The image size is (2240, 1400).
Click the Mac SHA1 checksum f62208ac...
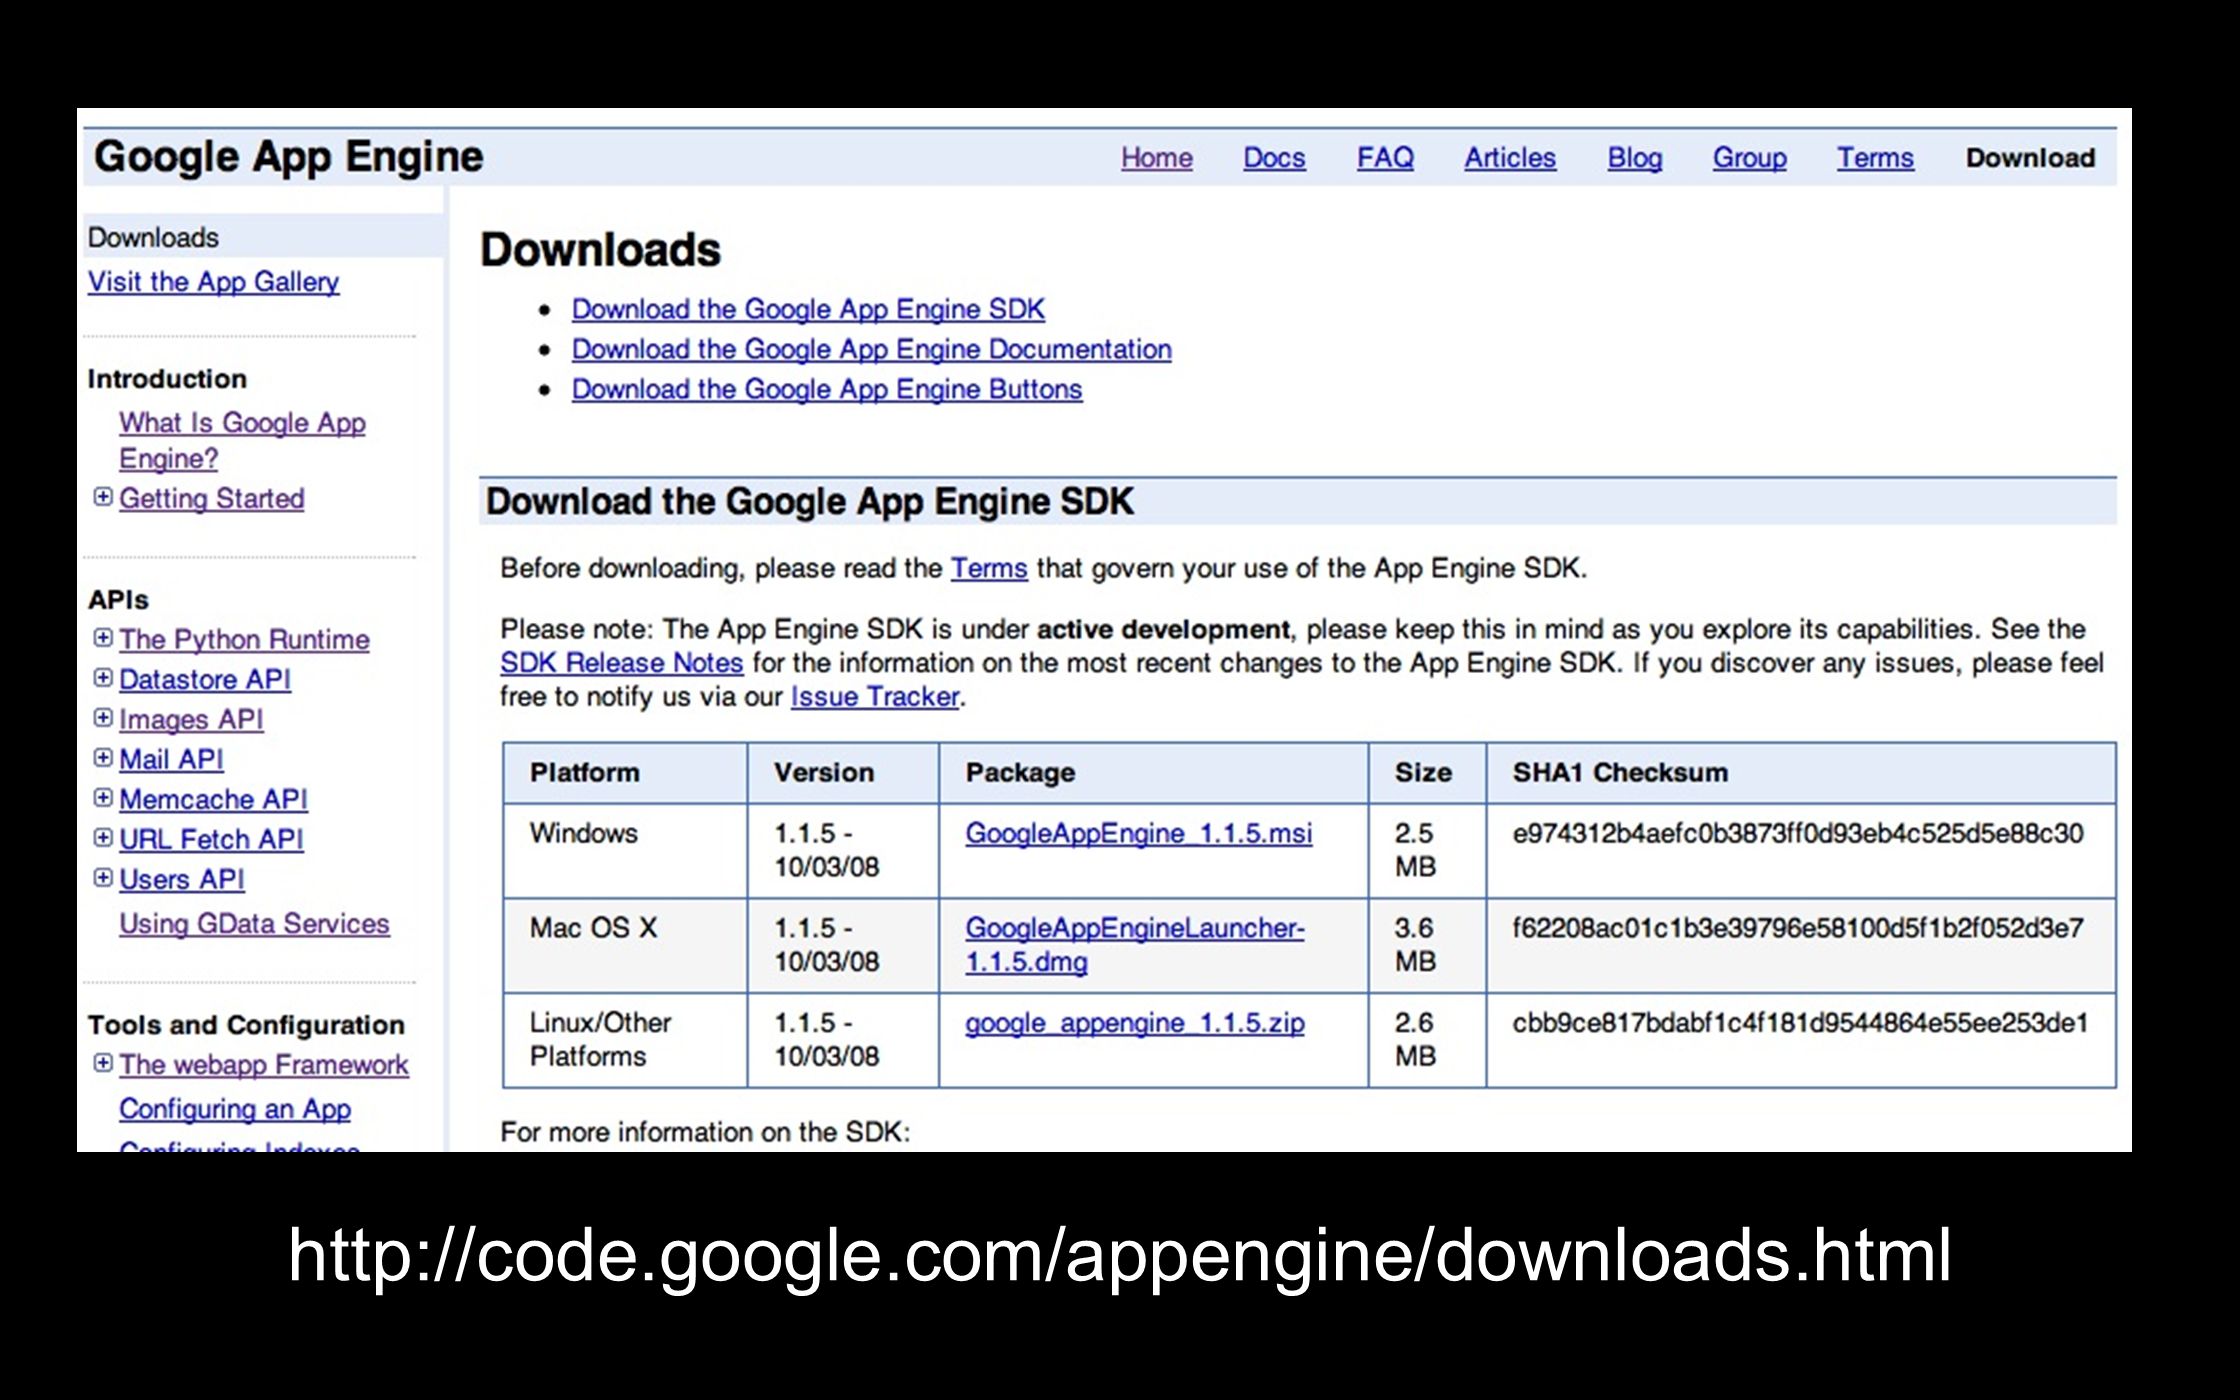pos(1797,928)
